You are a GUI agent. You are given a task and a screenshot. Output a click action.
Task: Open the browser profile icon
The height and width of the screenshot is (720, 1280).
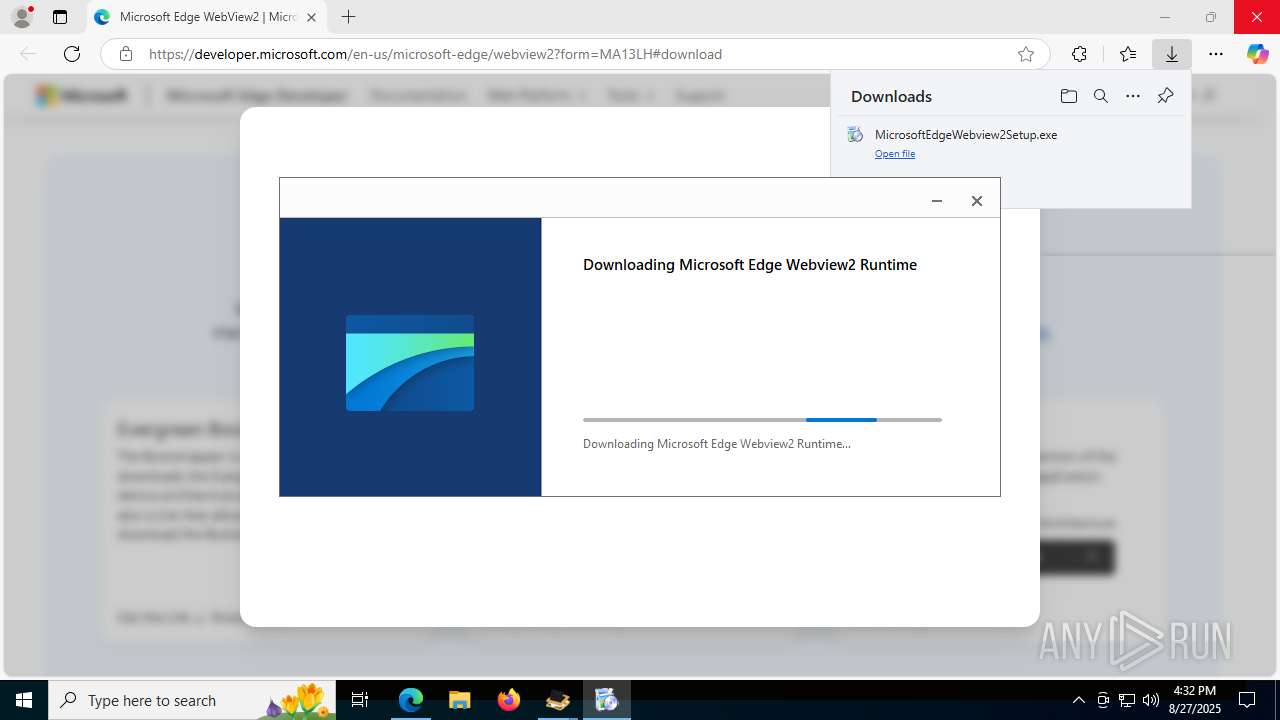coord(22,17)
